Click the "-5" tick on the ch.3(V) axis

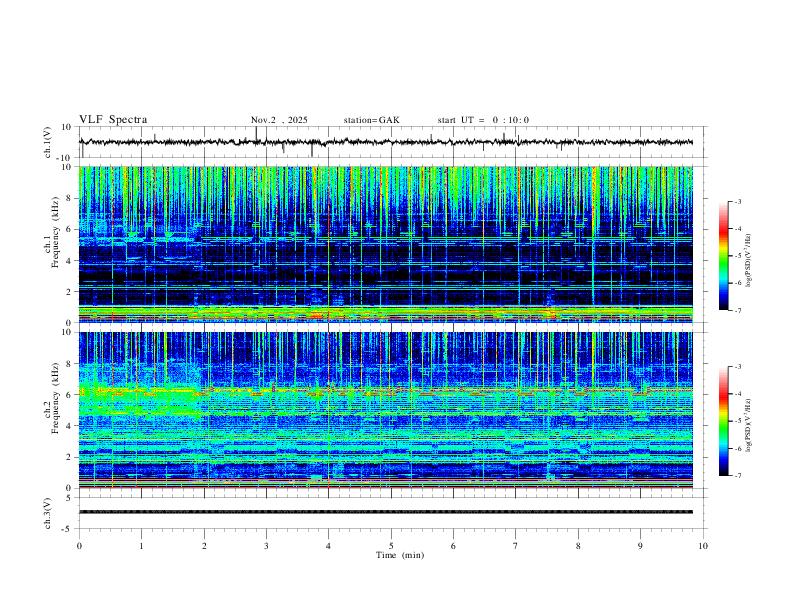pos(68,529)
